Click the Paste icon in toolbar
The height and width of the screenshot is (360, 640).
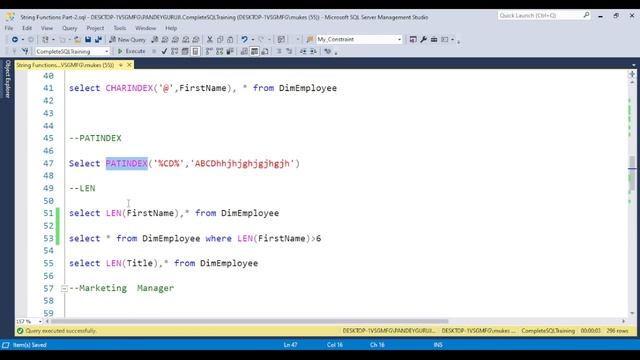click(230, 40)
